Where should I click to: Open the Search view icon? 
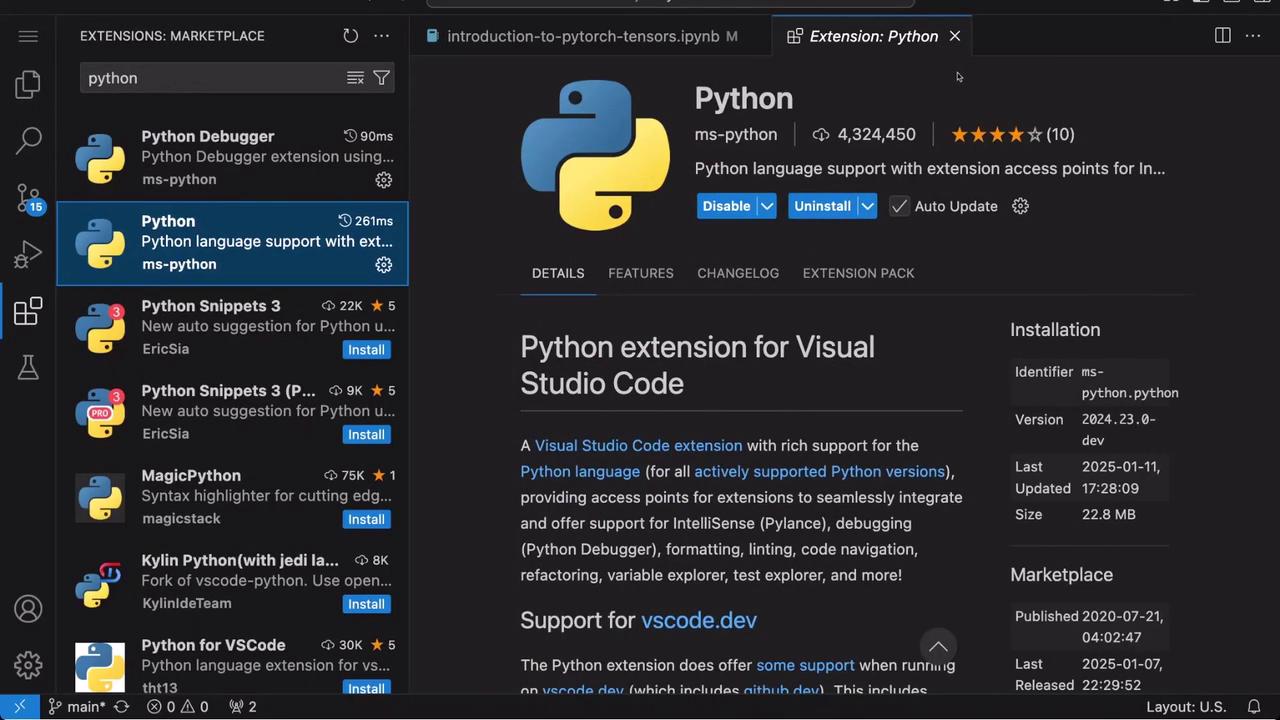coord(28,140)
